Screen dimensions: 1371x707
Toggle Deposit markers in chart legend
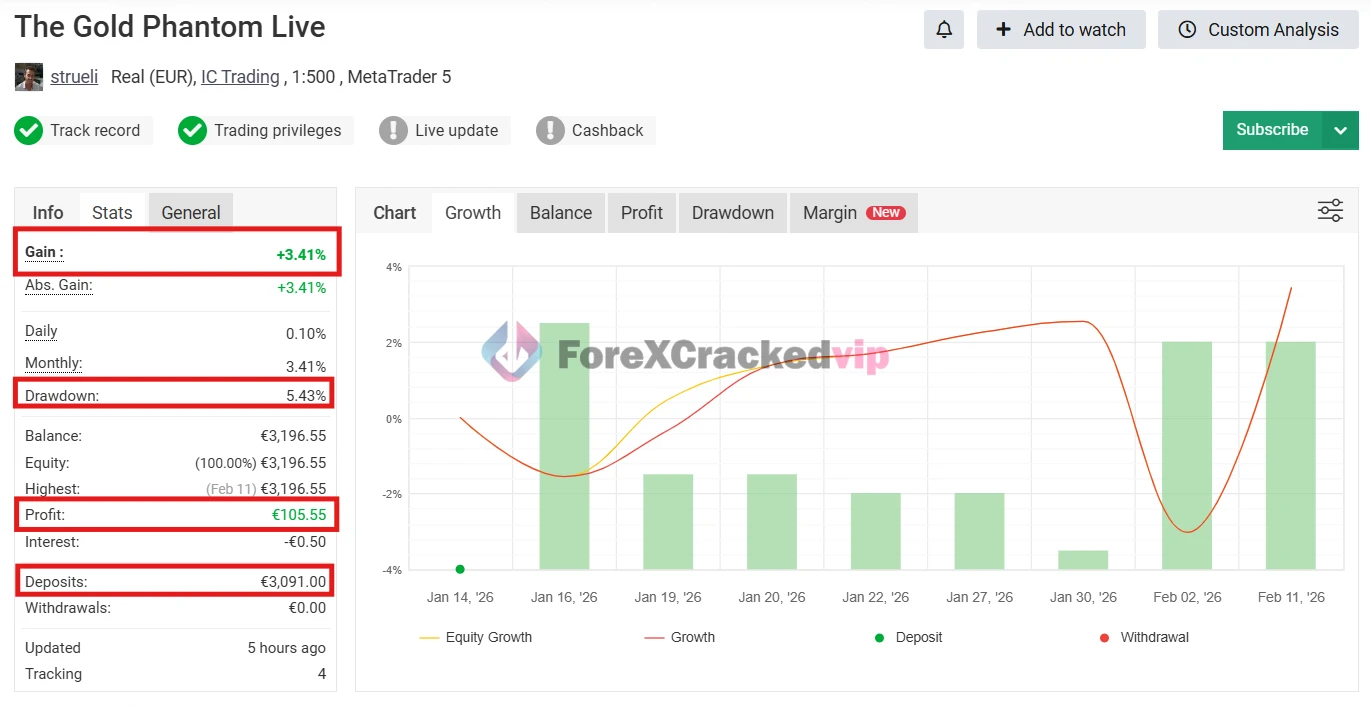click(908, 637)
